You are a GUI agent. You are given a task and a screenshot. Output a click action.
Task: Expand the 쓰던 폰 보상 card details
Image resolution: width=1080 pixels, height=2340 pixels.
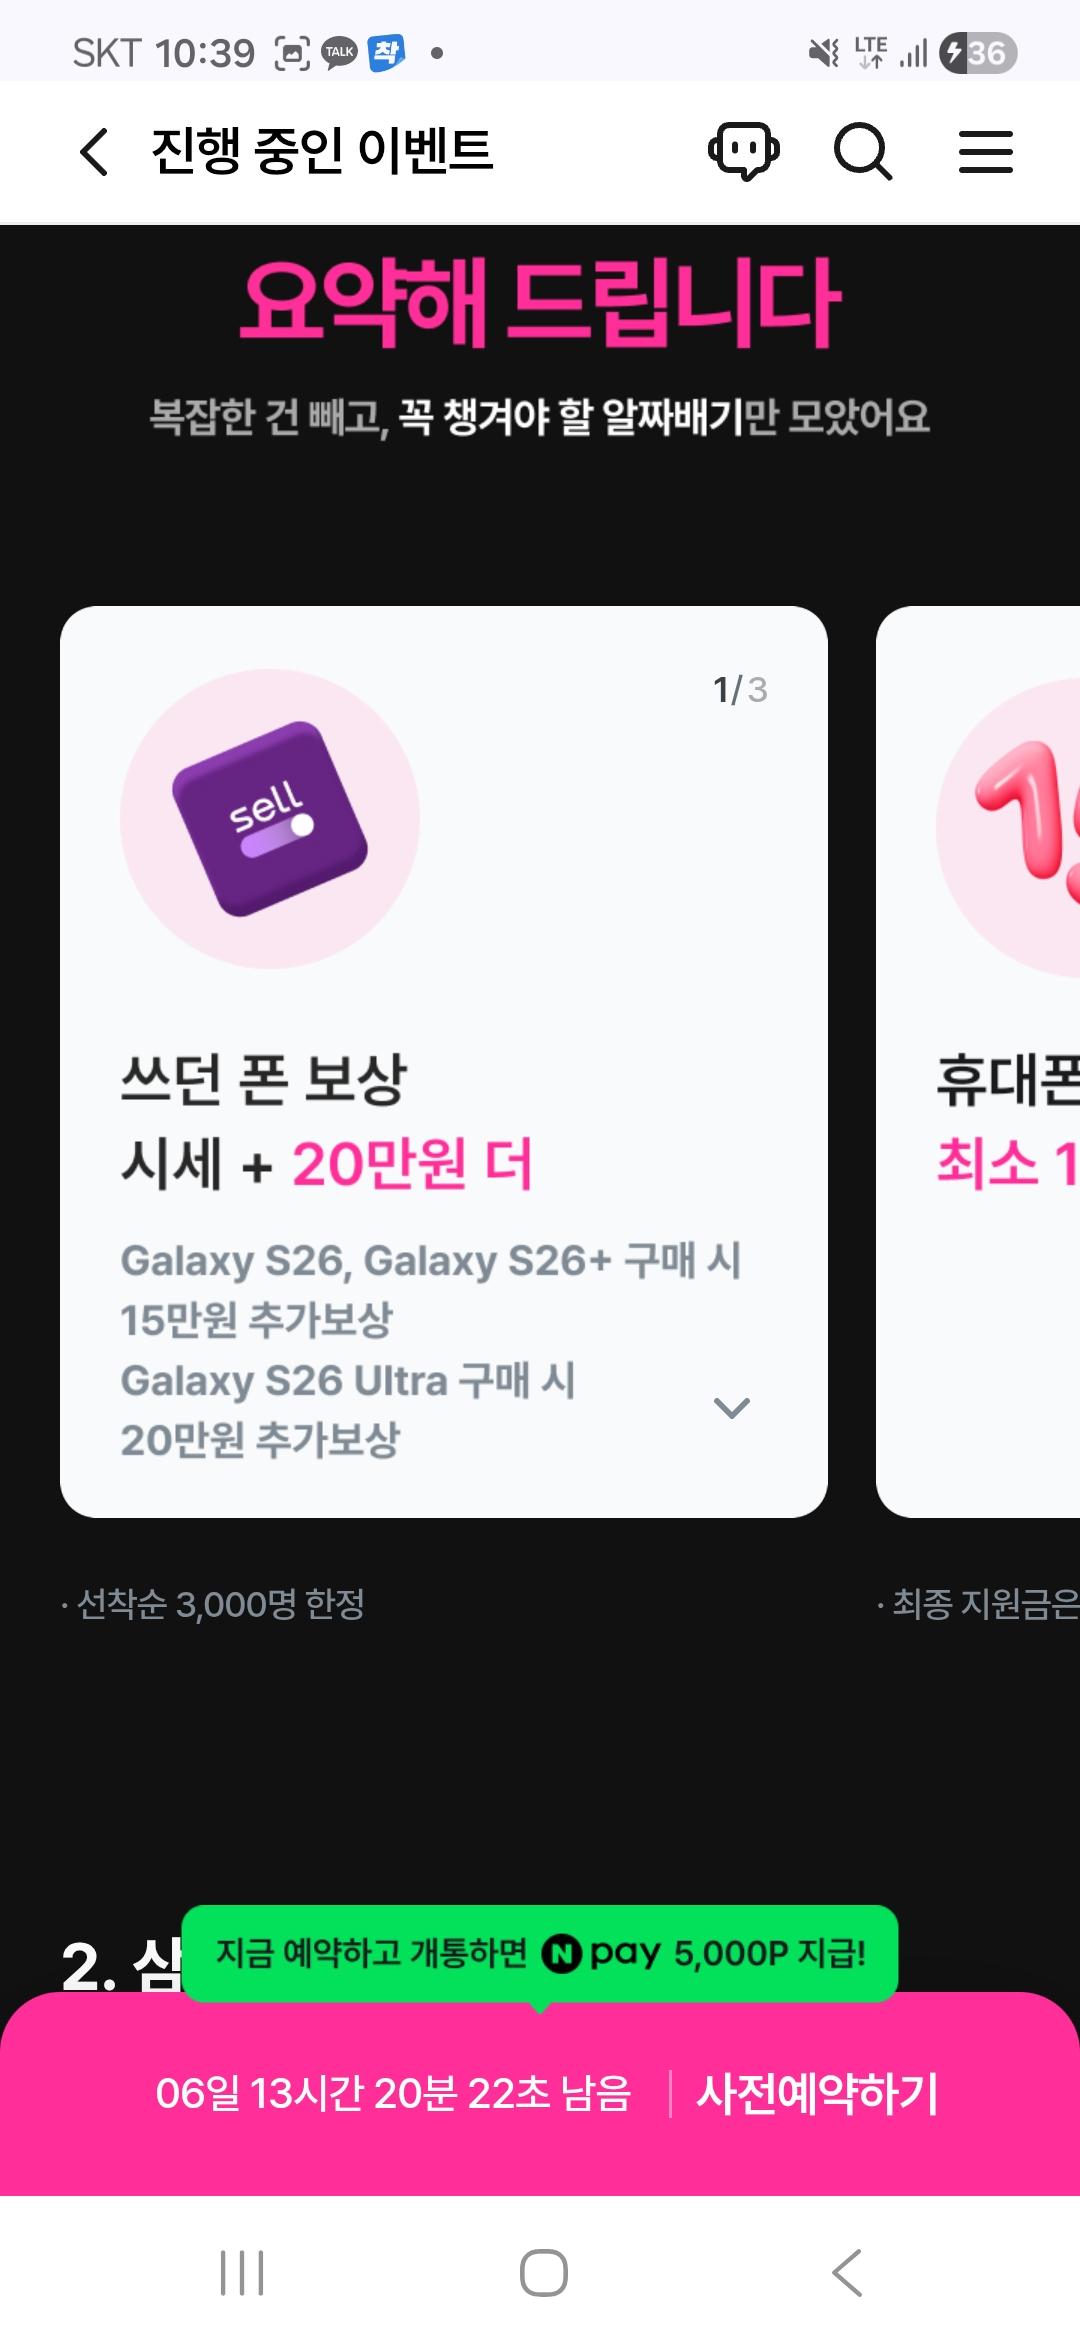click(732, 1408)
